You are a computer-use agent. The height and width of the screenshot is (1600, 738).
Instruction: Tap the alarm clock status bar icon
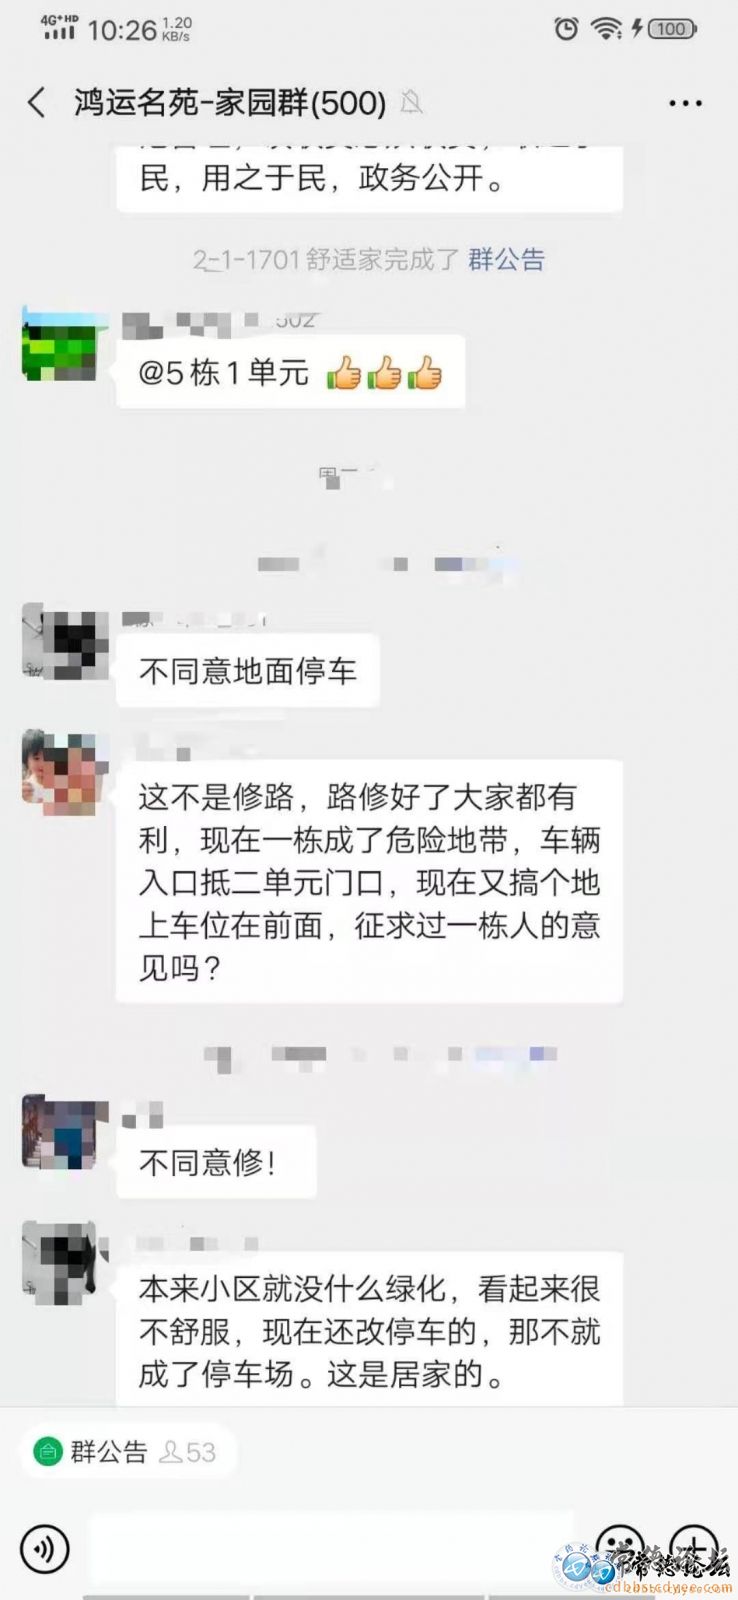pyautogui.click(x=566, y=29)
